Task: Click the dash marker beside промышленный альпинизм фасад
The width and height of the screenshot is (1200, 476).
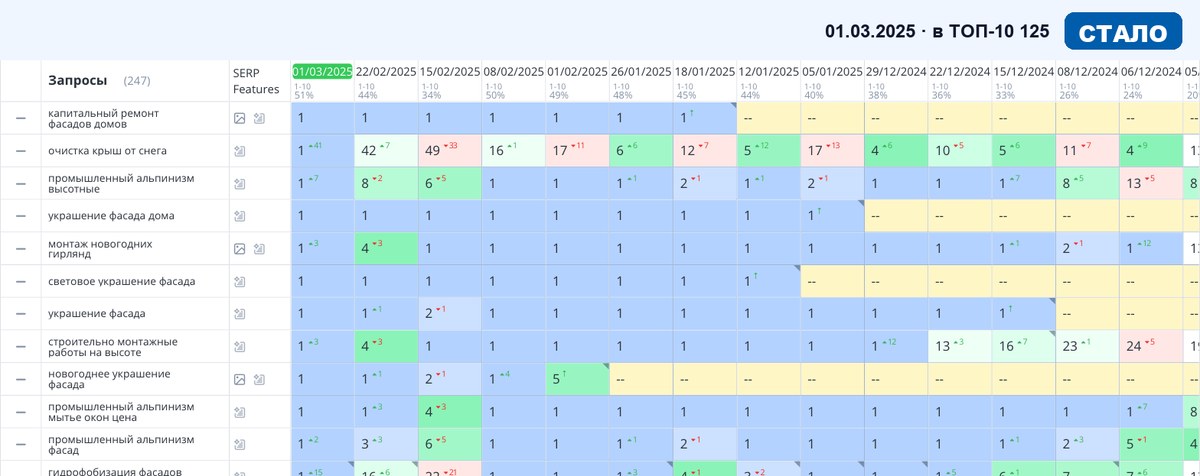Action: 20,445
